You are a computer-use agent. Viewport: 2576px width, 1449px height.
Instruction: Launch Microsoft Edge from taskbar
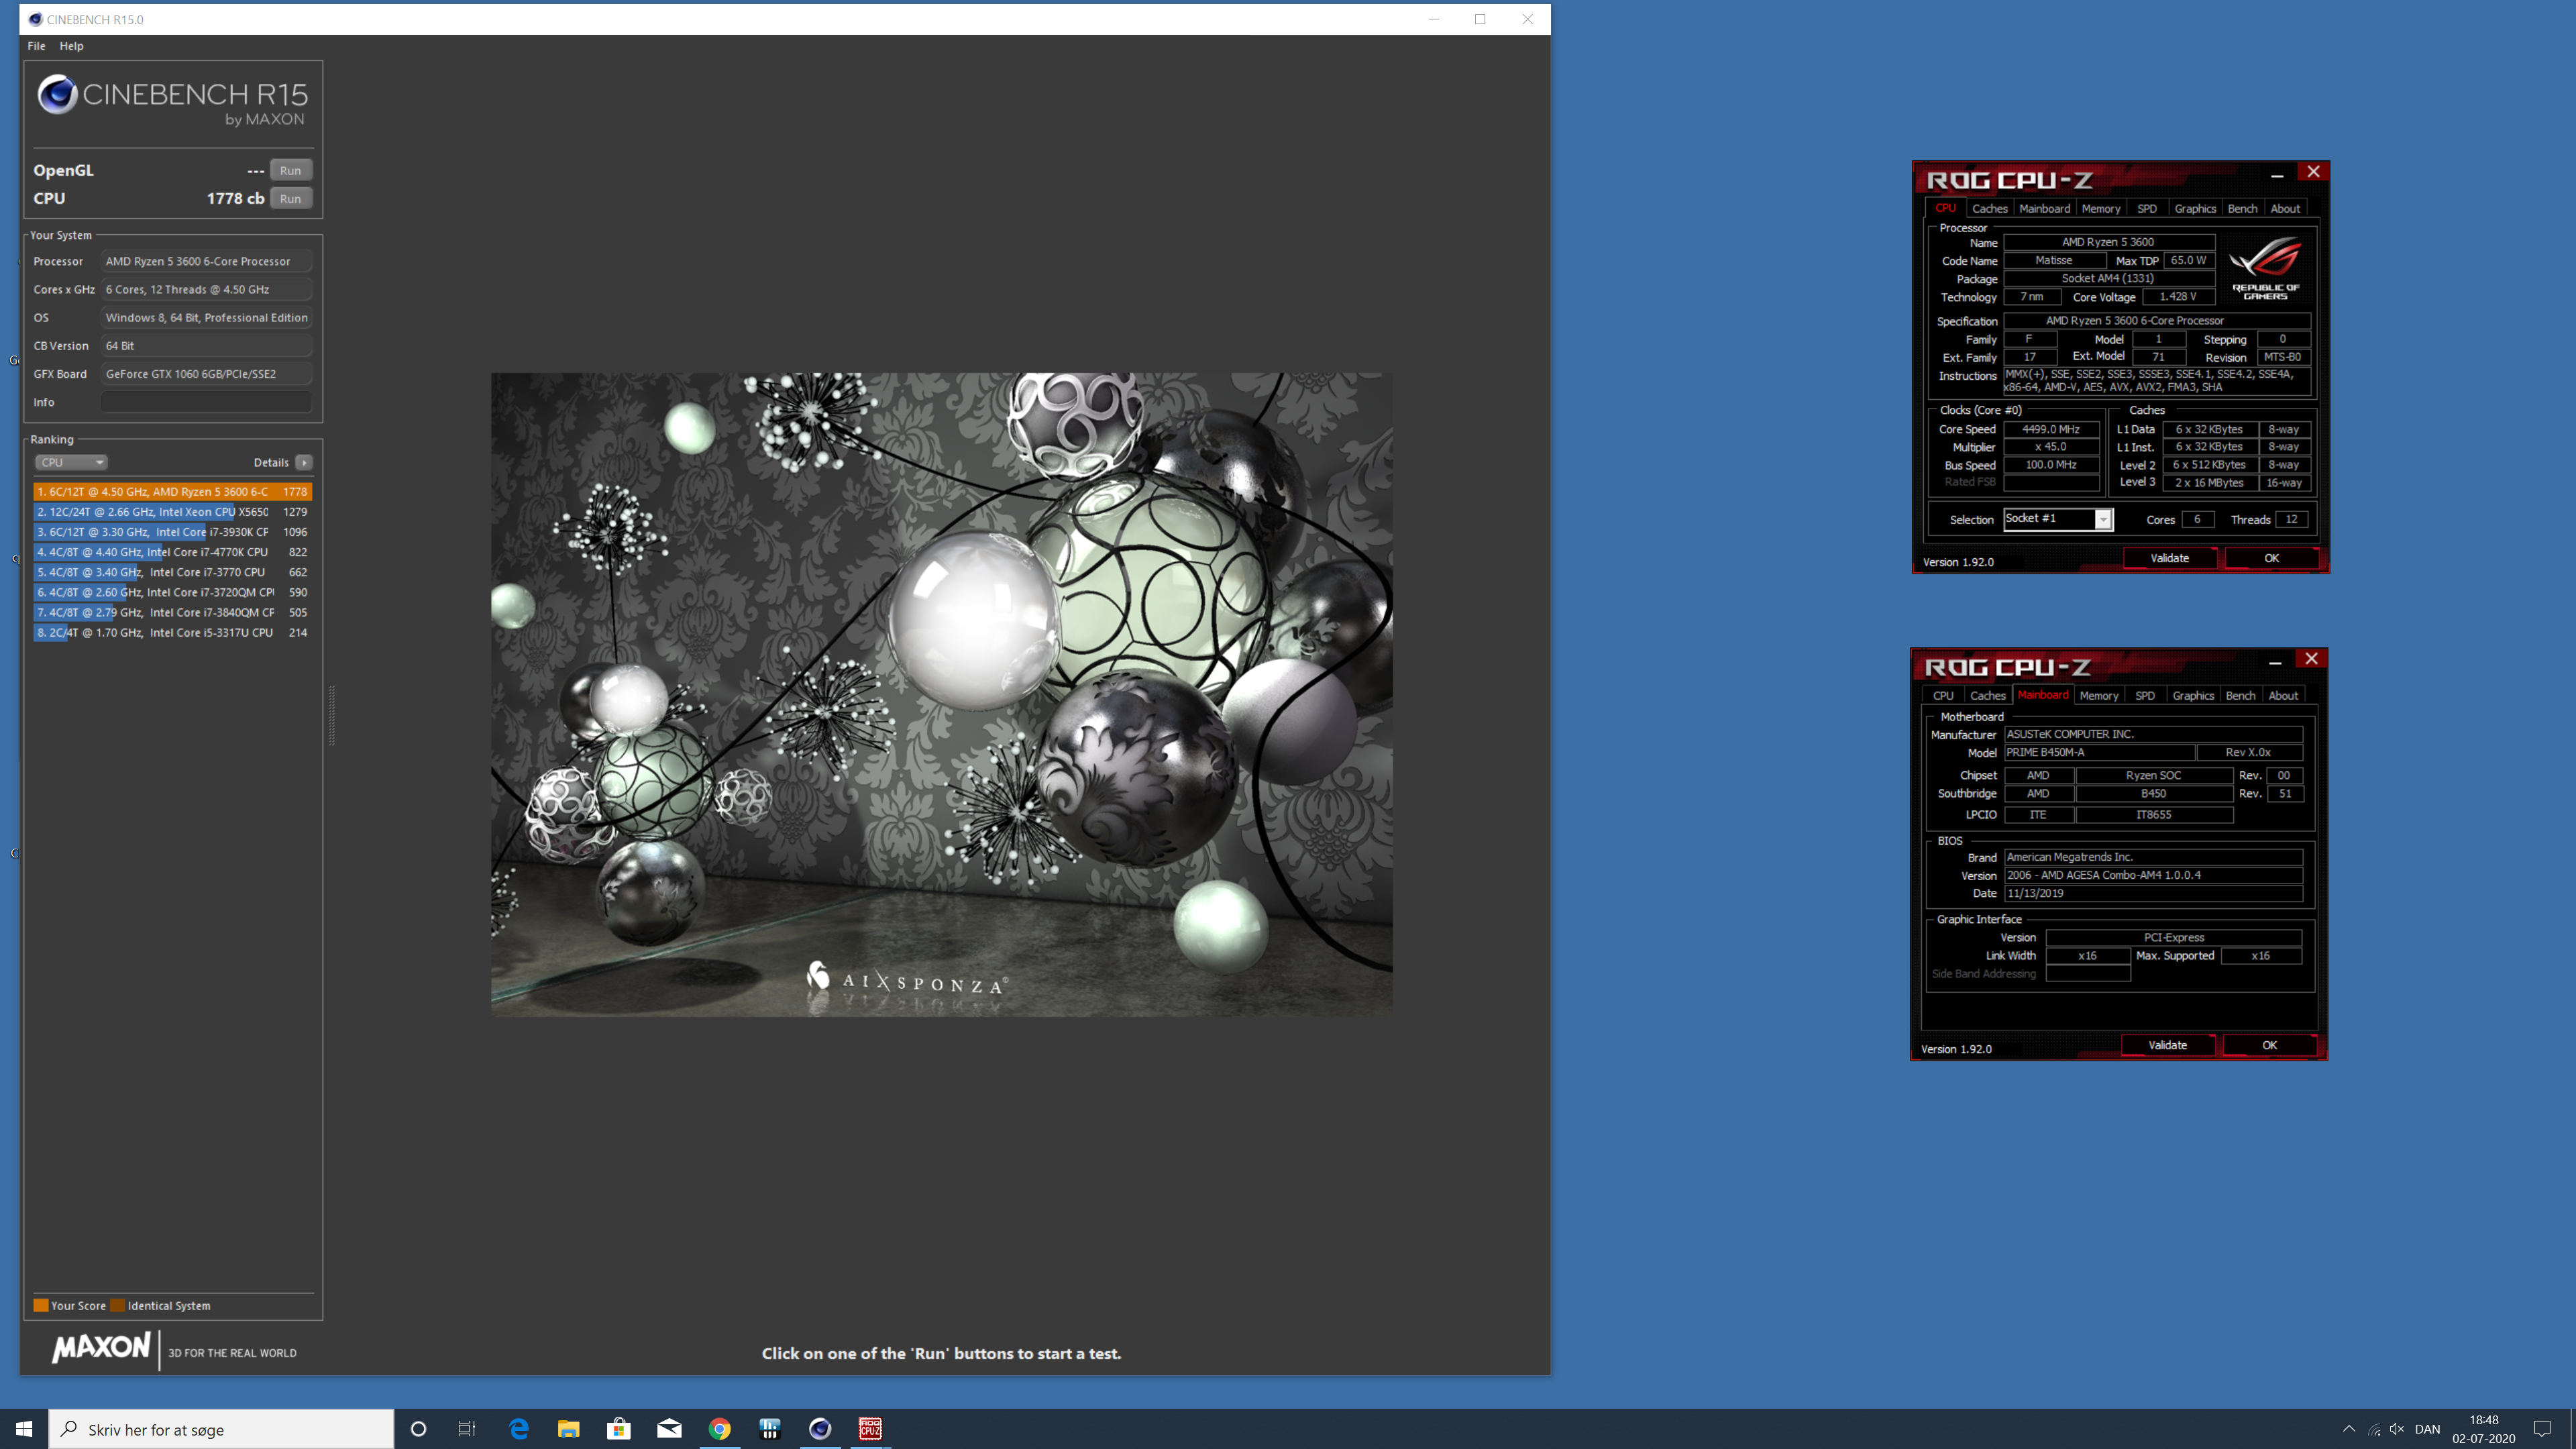pos(519,1429)
